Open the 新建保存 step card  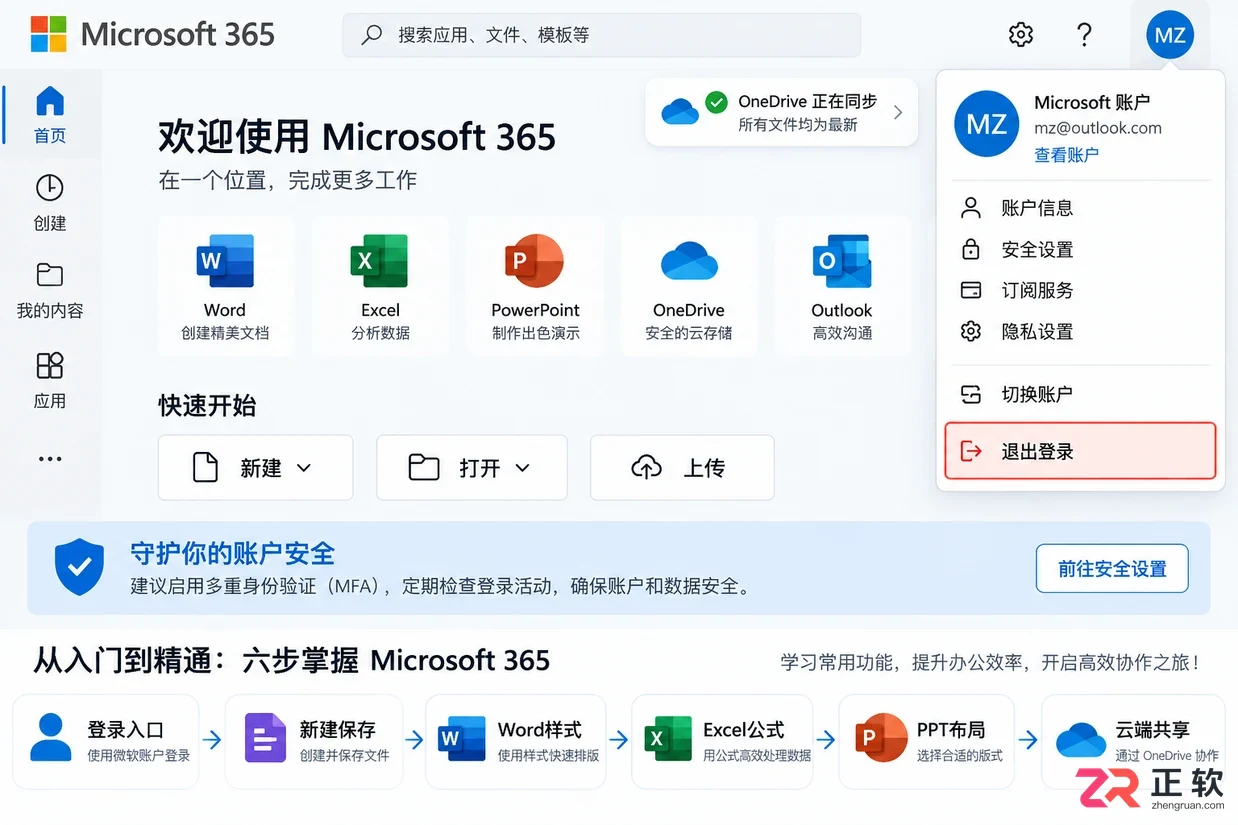pos(313,741)
